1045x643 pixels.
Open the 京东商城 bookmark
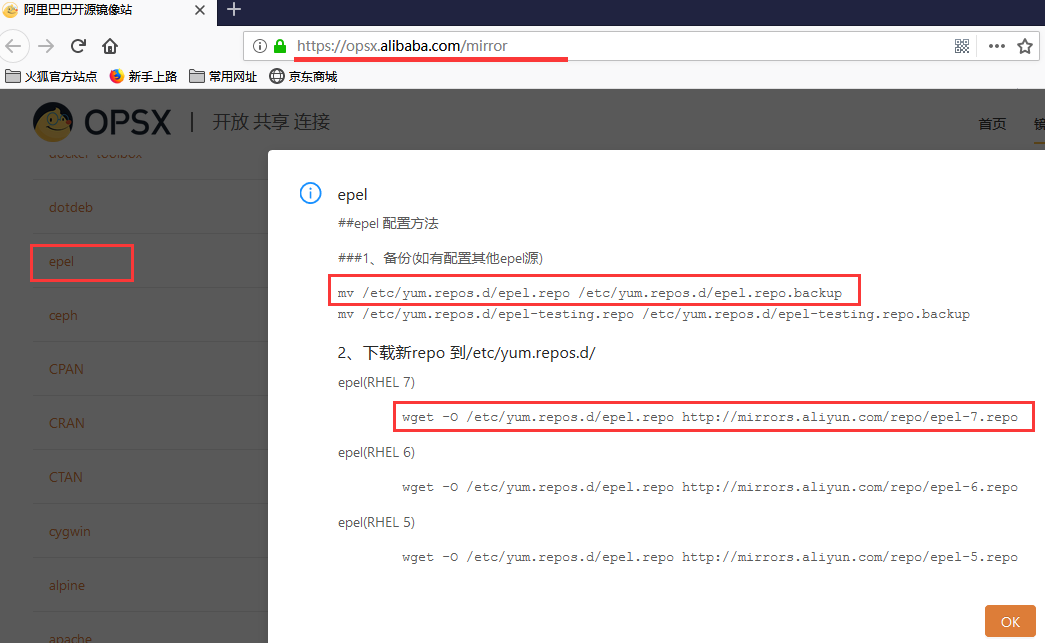(303, 77)
